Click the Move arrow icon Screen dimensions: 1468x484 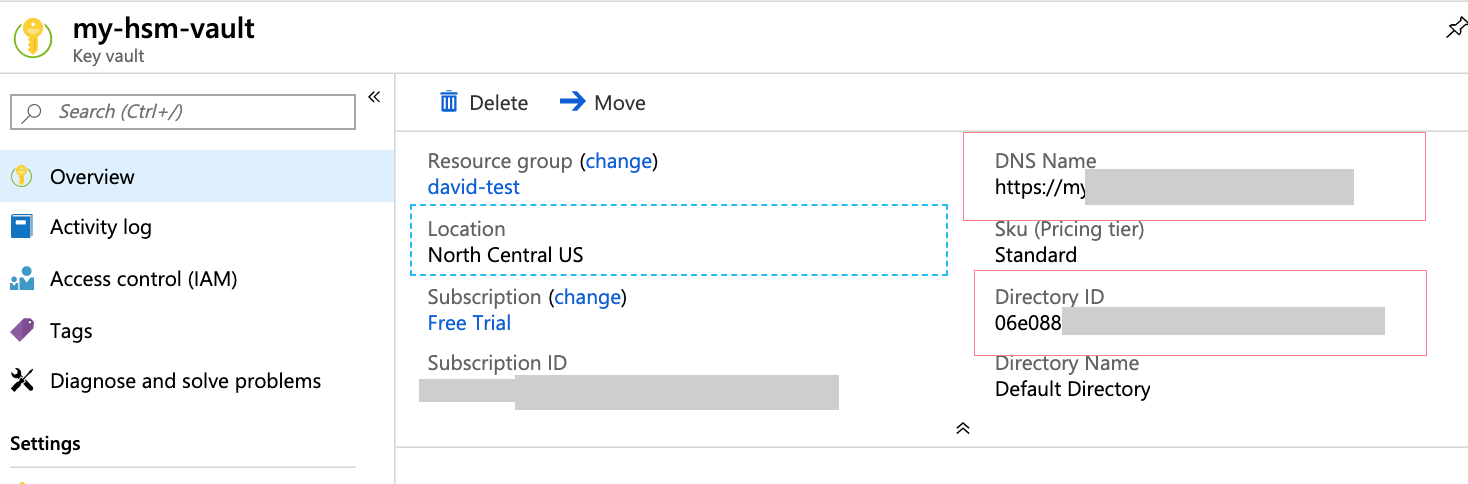pos(572,101)
